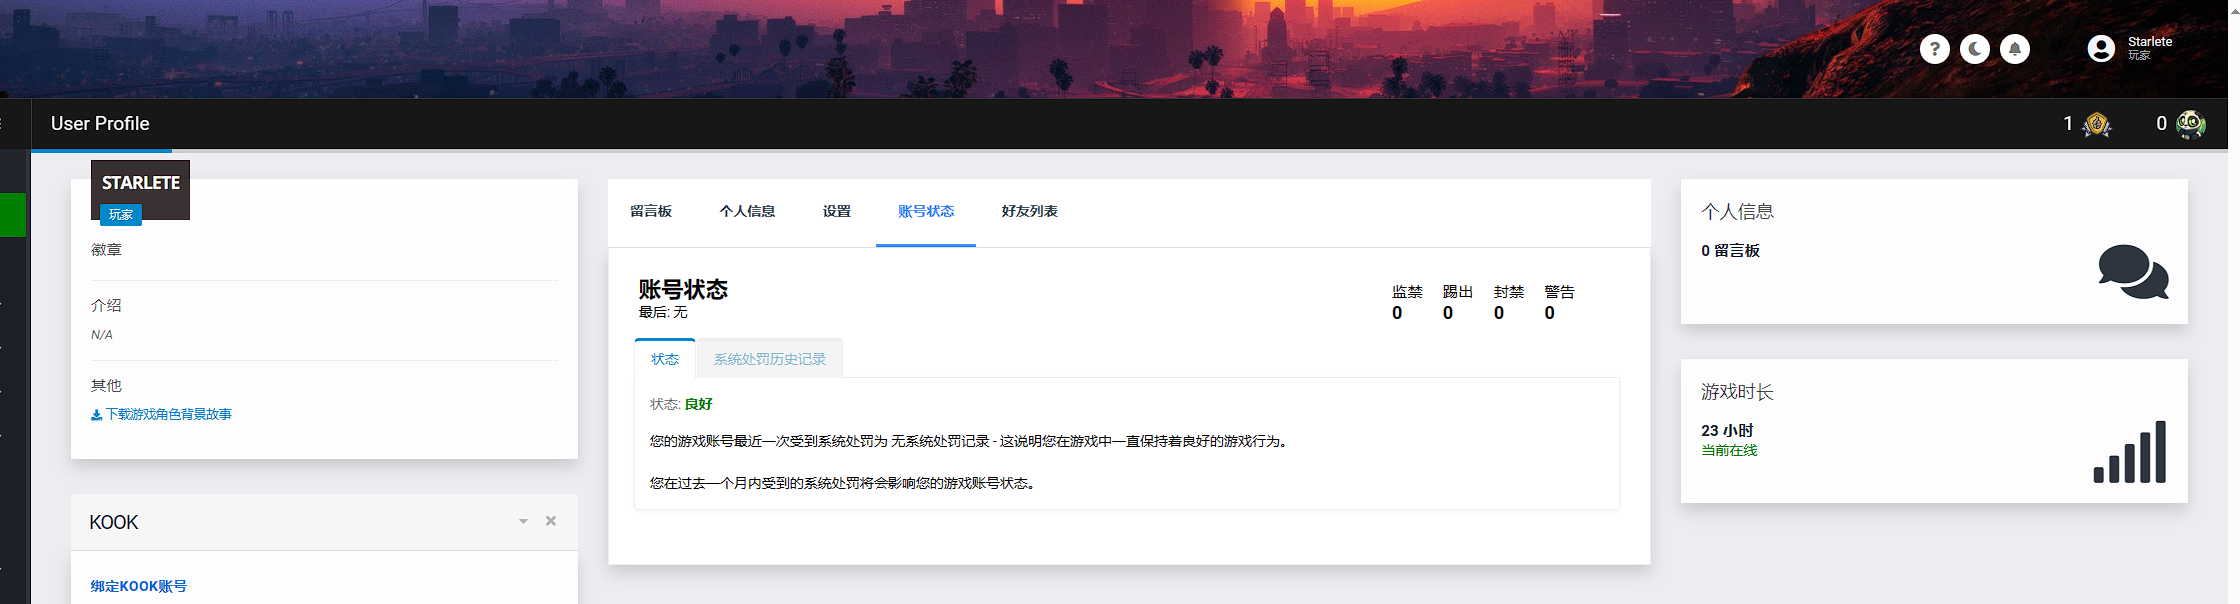Open the notifications bell icon
The height and width of the screenshot is (604, 2240).
pyautogui.click(x=2014, y=48)
